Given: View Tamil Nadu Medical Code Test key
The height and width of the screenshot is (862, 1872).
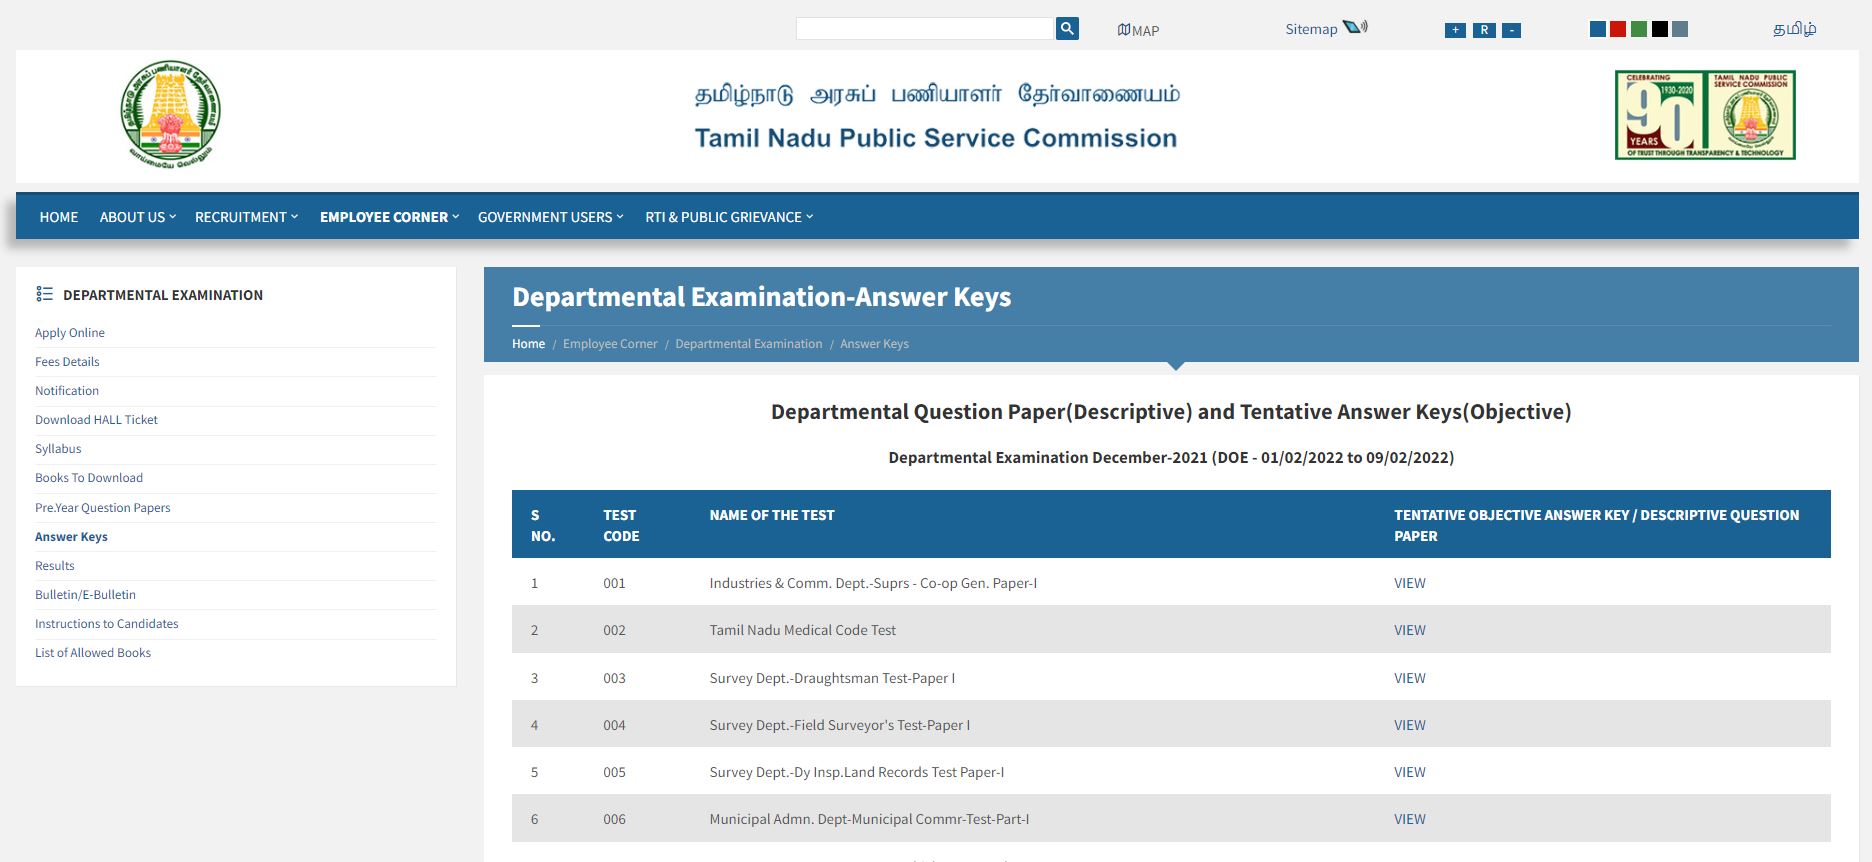Looking at the screenshot, I should (1410, 630).
